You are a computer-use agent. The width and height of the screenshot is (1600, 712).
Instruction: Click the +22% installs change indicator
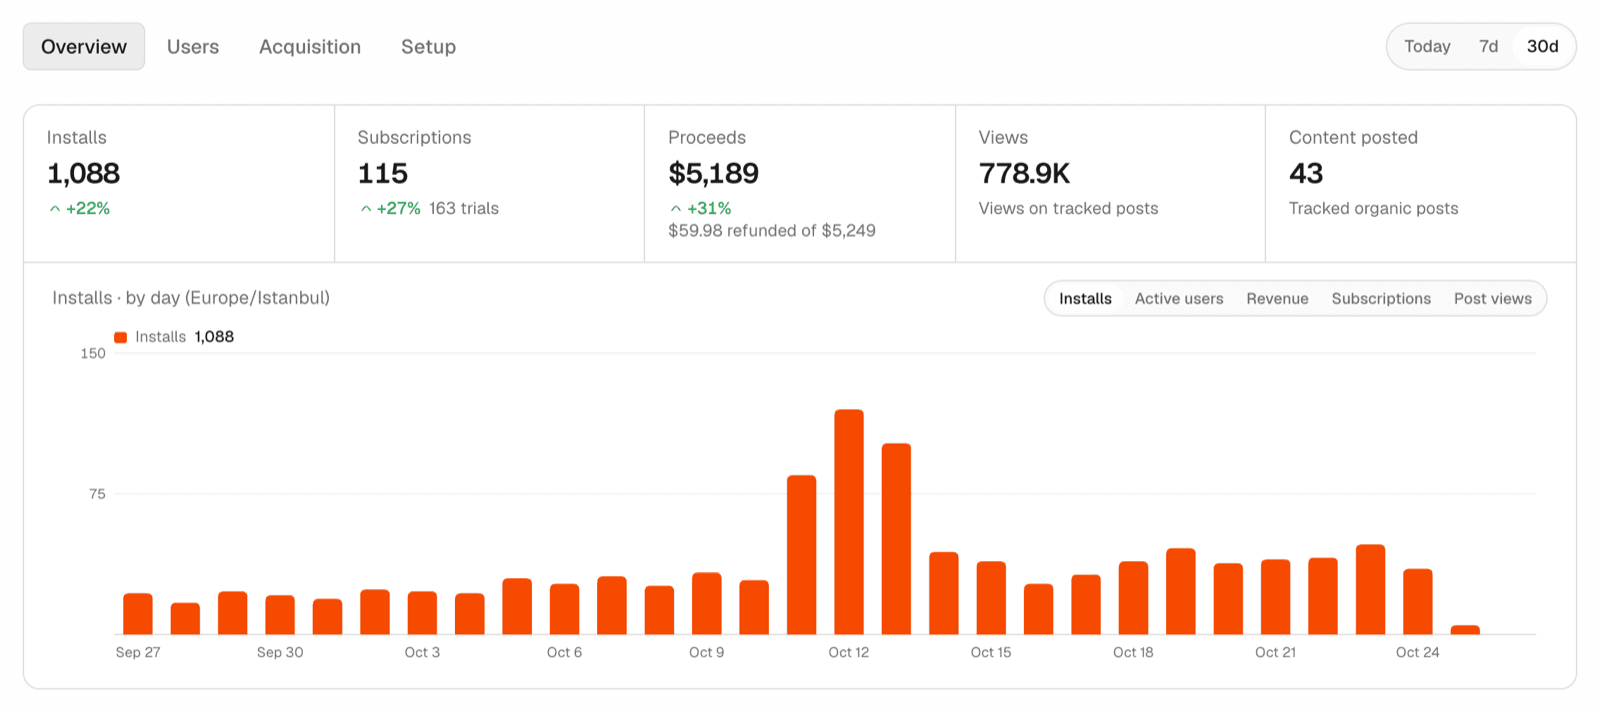80,208
